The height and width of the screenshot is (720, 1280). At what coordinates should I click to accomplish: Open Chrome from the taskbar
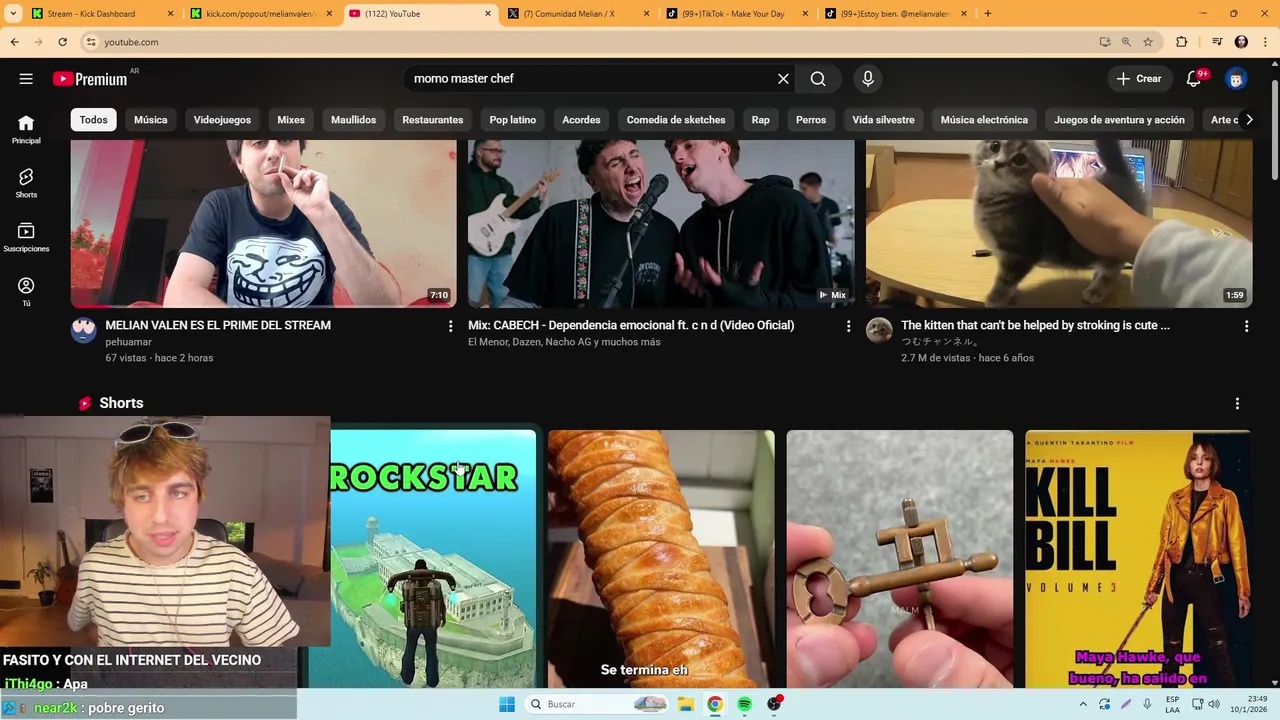point(715,704)
